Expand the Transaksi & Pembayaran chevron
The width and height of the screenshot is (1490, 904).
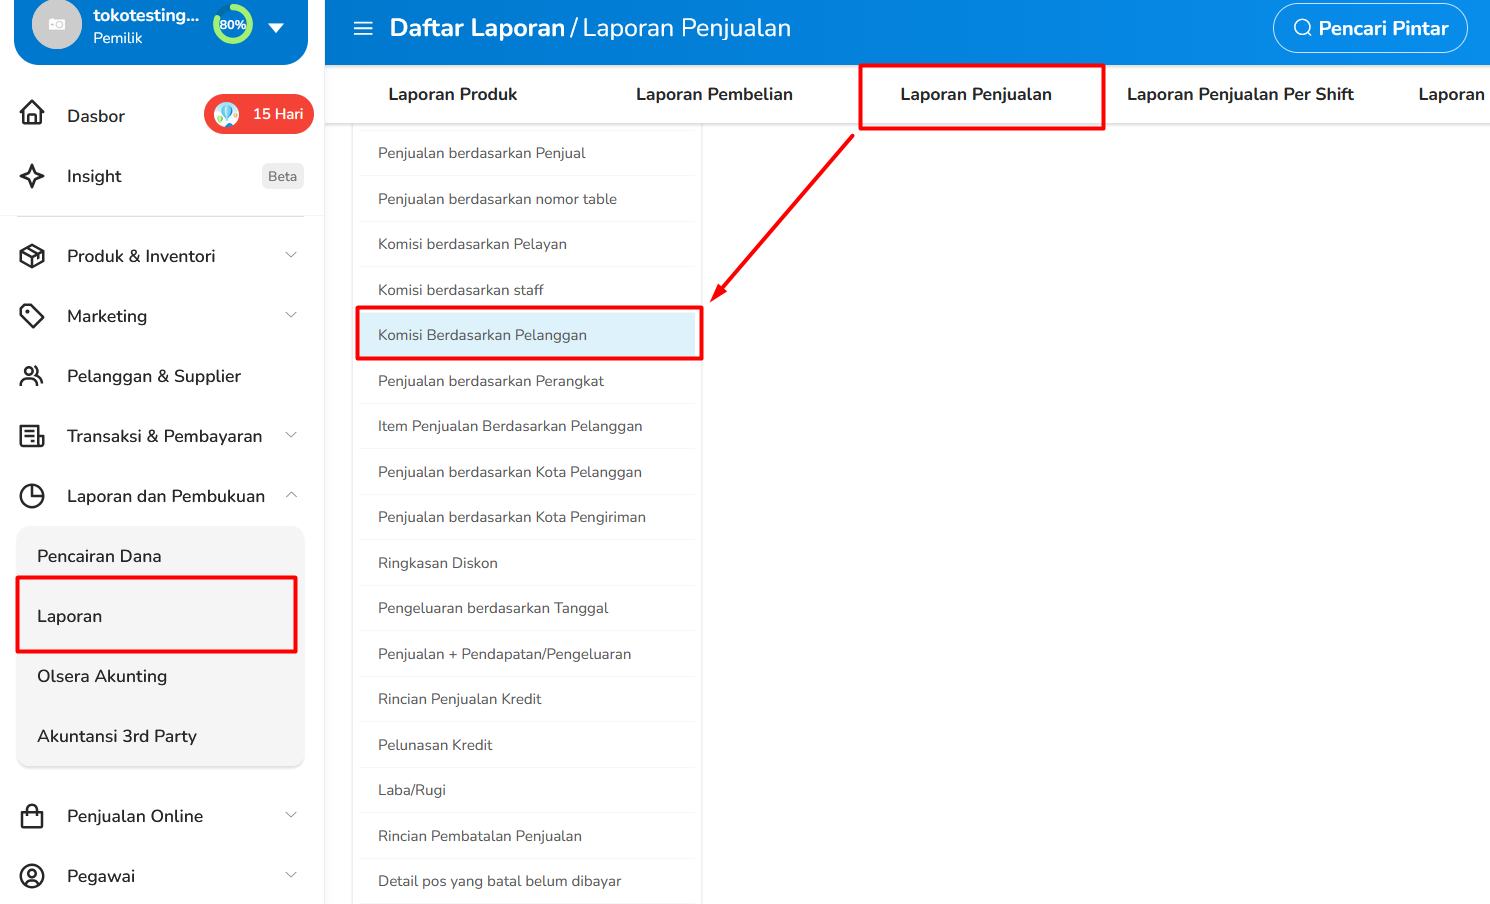click(x=291, y=435)
